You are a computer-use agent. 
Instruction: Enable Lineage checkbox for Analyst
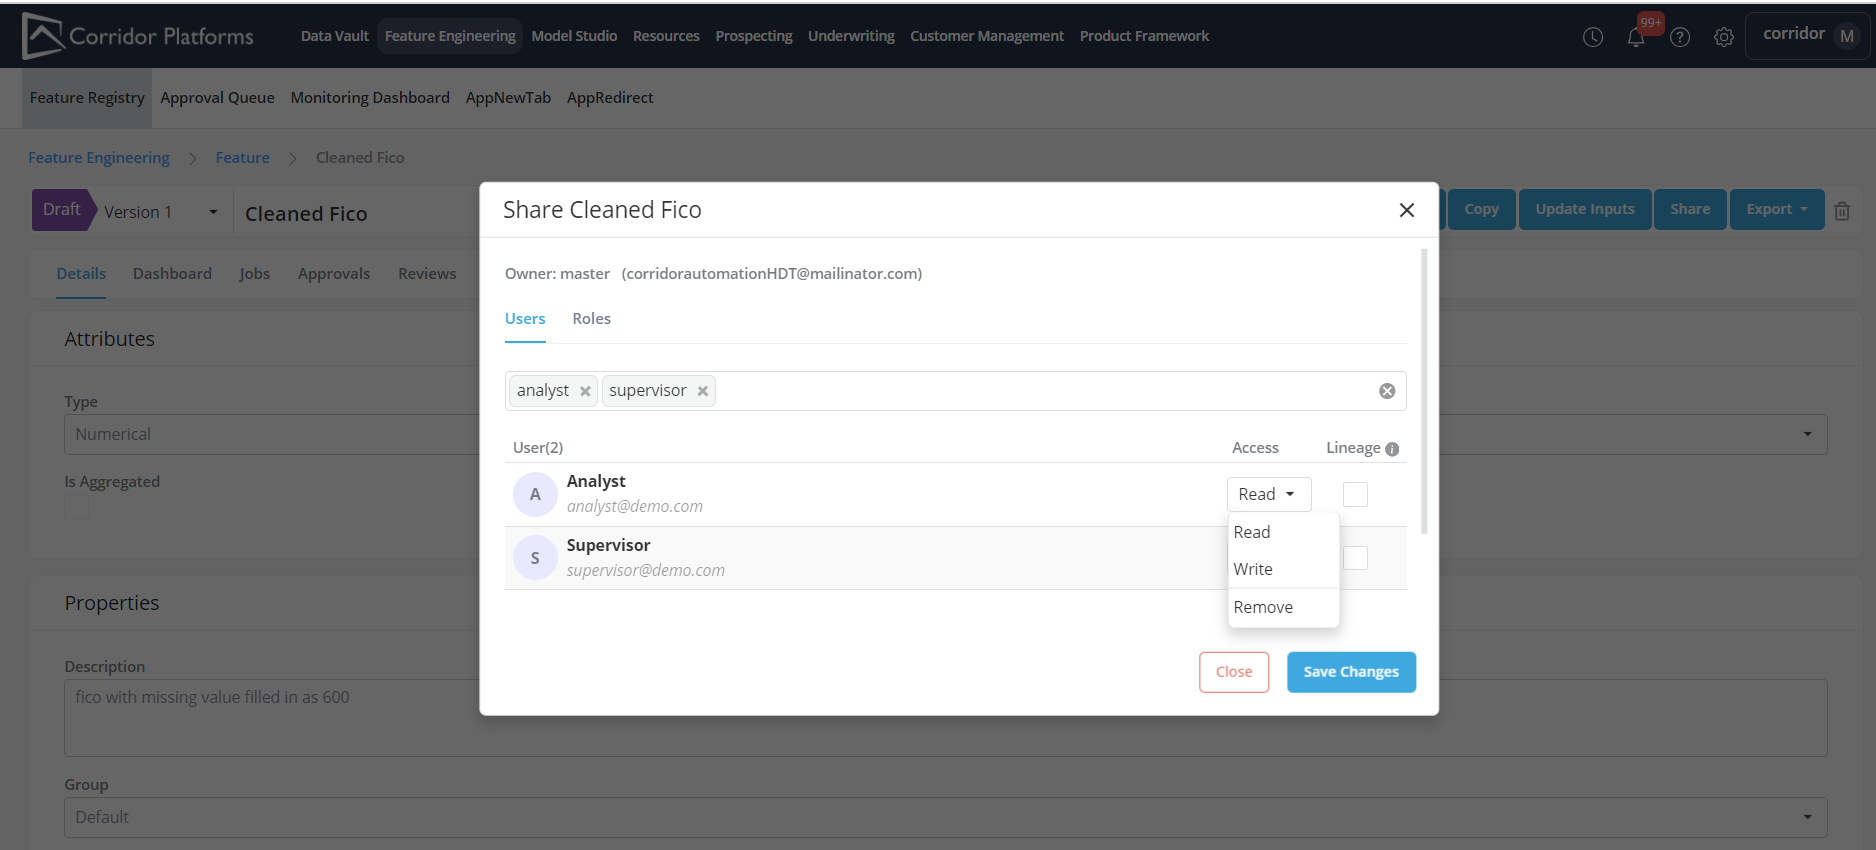point(1355,494)
